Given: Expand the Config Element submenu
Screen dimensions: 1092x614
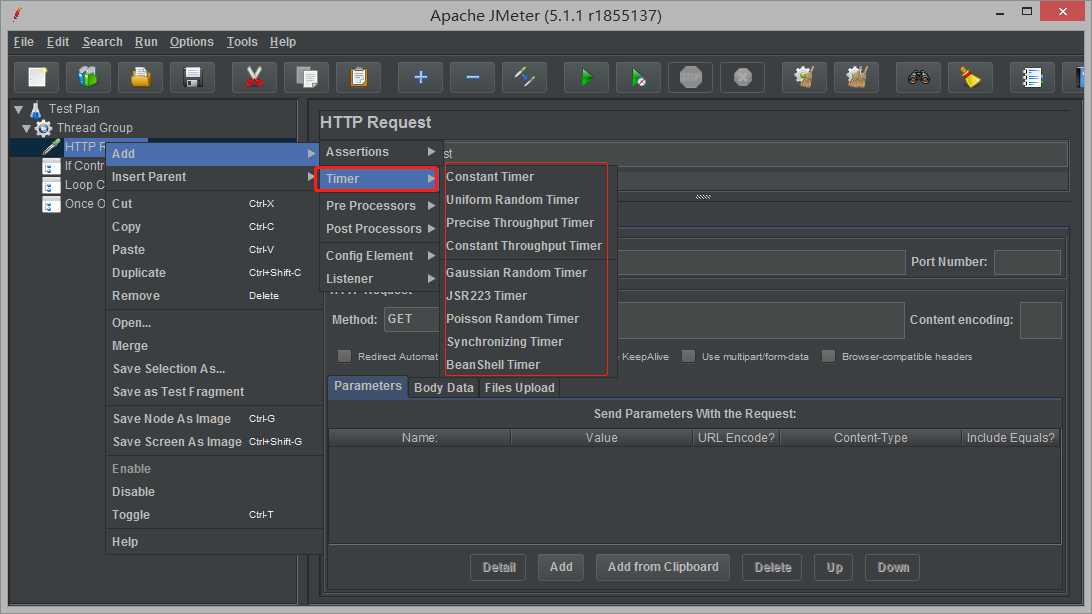Looking at the screenshot, I should [380, 256].
